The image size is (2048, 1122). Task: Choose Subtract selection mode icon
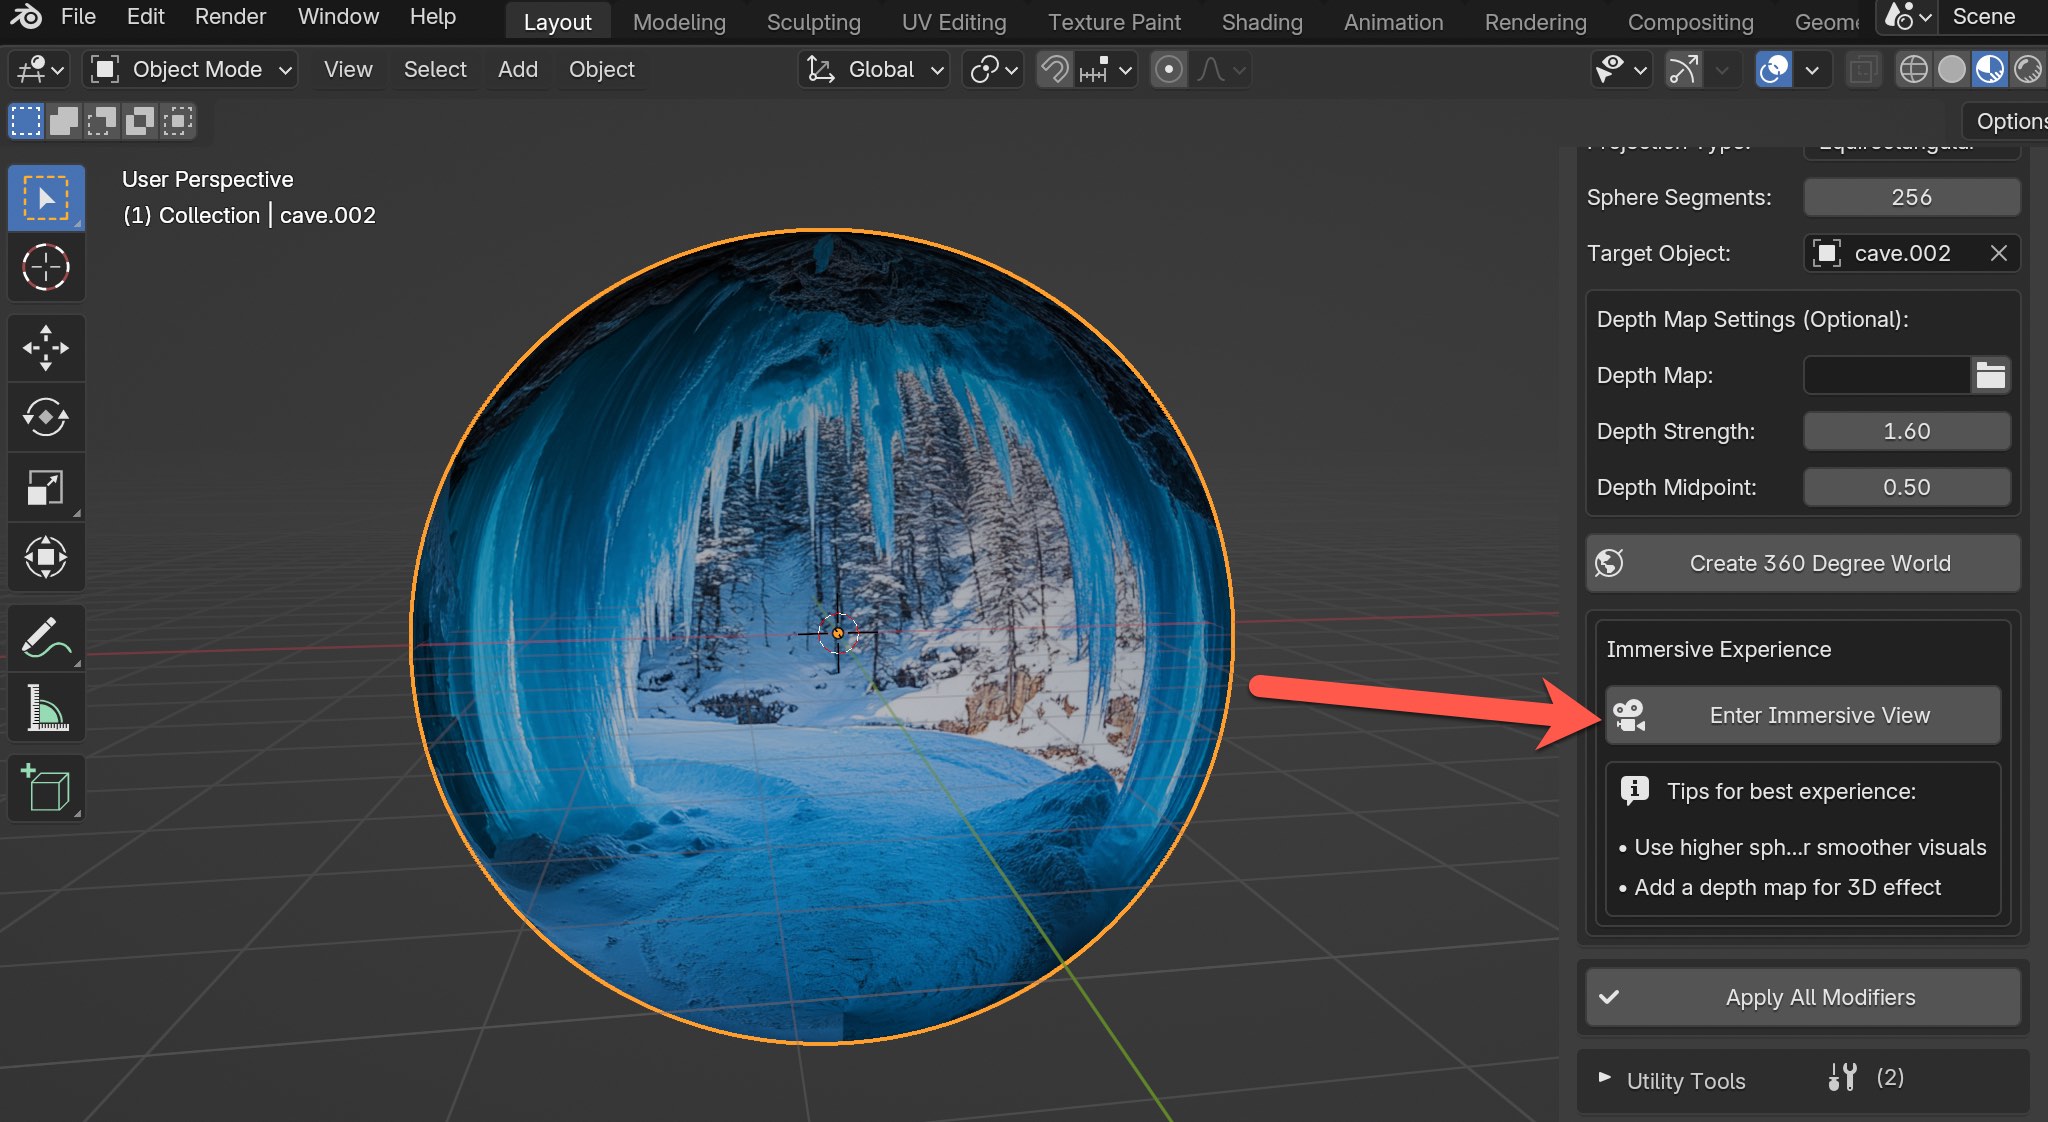[102, 122]
